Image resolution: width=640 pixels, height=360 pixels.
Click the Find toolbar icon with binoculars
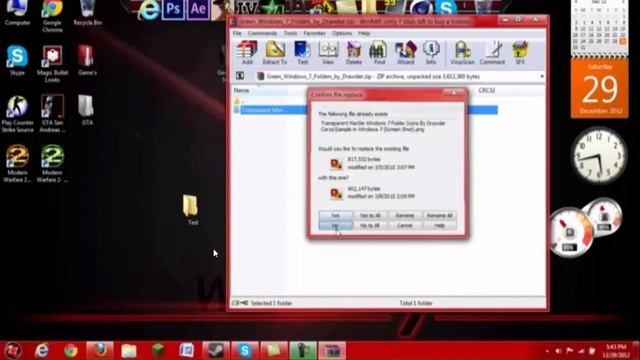click(x=379, y=53)
